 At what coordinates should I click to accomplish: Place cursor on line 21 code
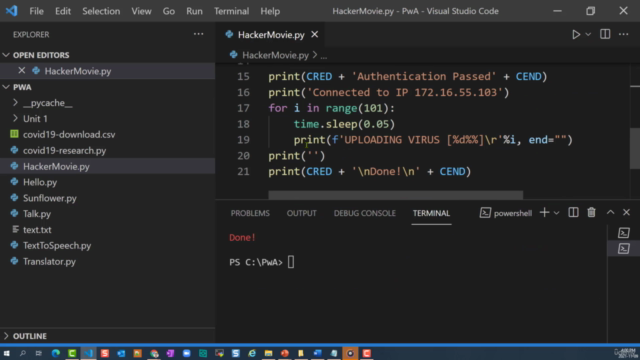tap(369, 171)
